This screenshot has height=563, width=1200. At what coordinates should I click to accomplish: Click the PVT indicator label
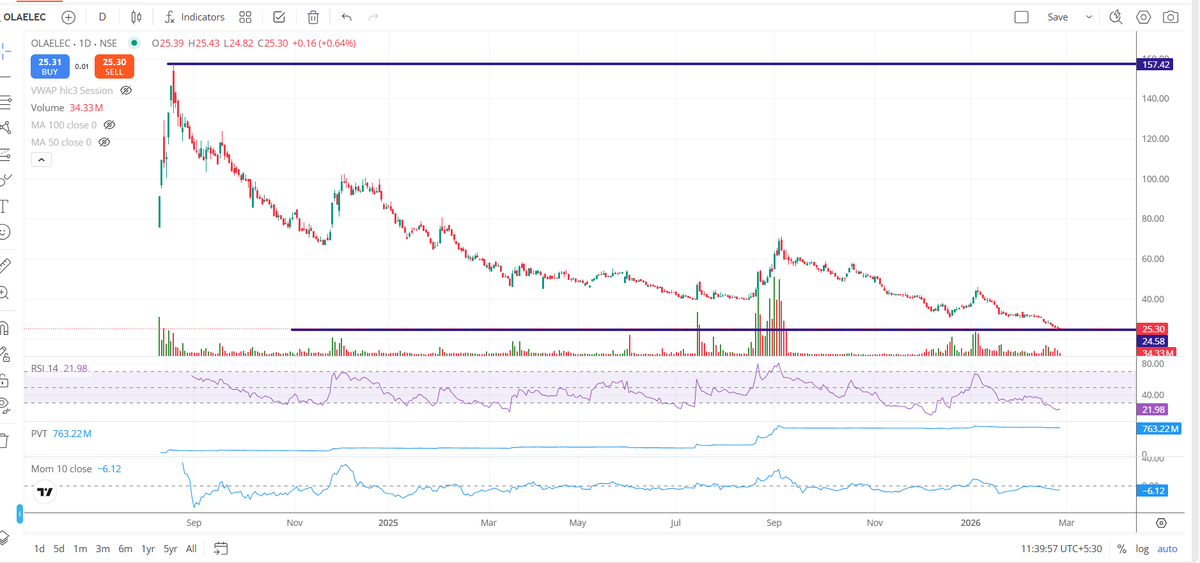point(39,434)
